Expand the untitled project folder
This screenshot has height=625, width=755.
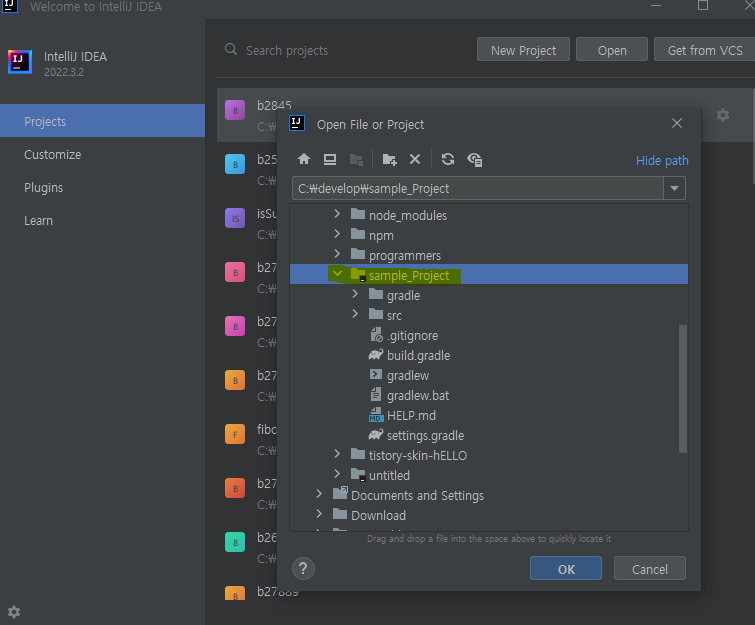pos(337,474)
